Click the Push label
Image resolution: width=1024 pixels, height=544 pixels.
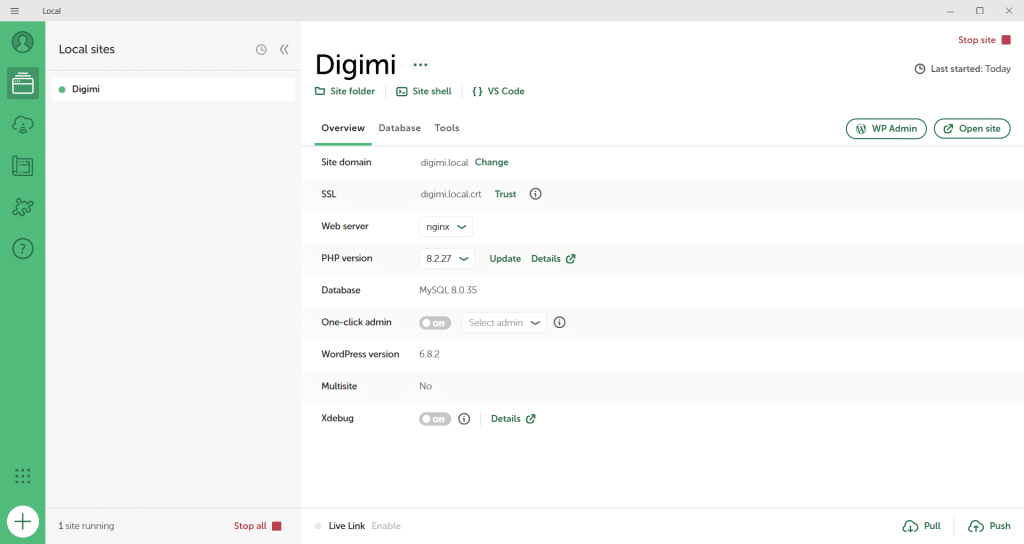[1000, 526]
